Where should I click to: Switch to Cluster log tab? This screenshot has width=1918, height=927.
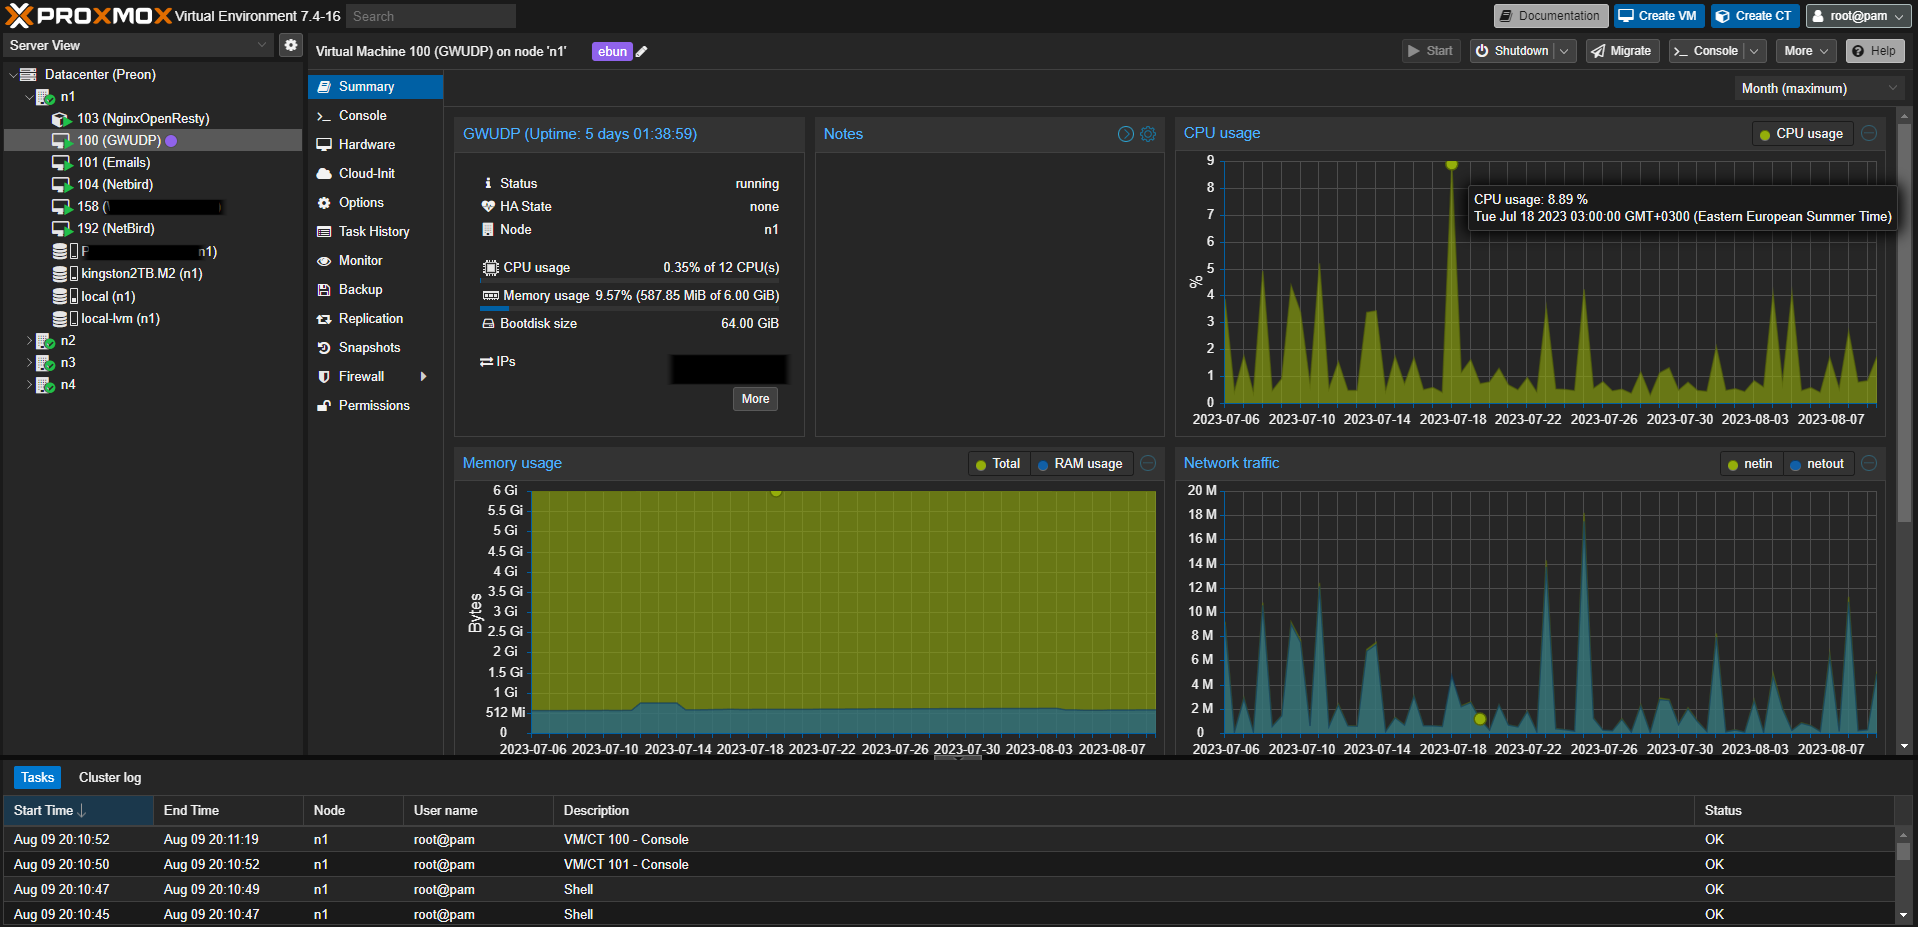pos(110,778)
